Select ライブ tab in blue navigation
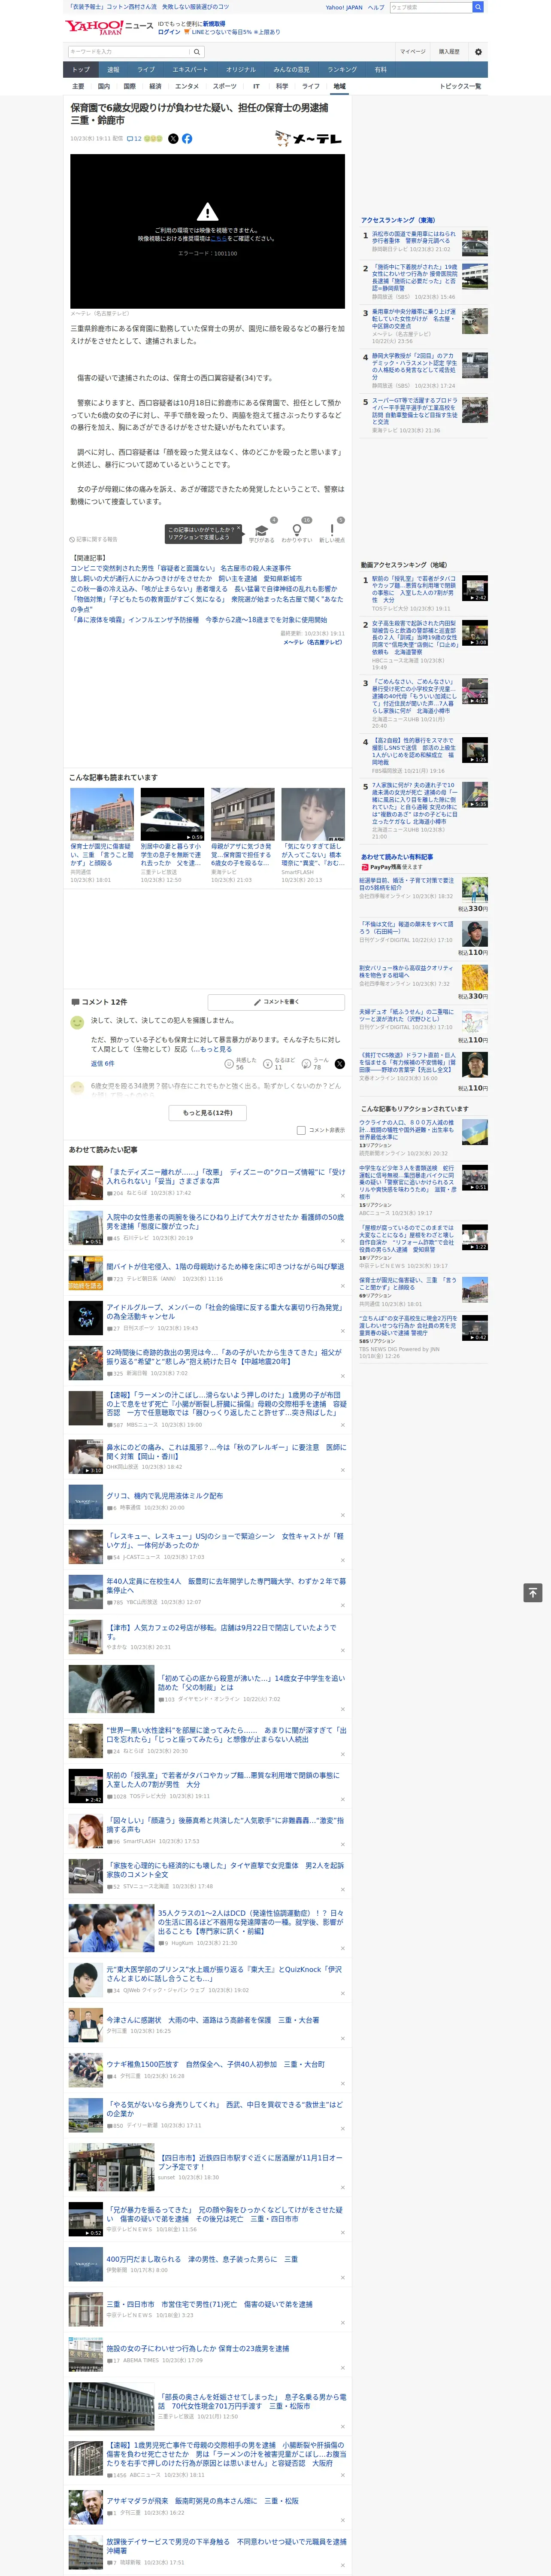This screenshot has height=2576, width=551. click(146, 70)
